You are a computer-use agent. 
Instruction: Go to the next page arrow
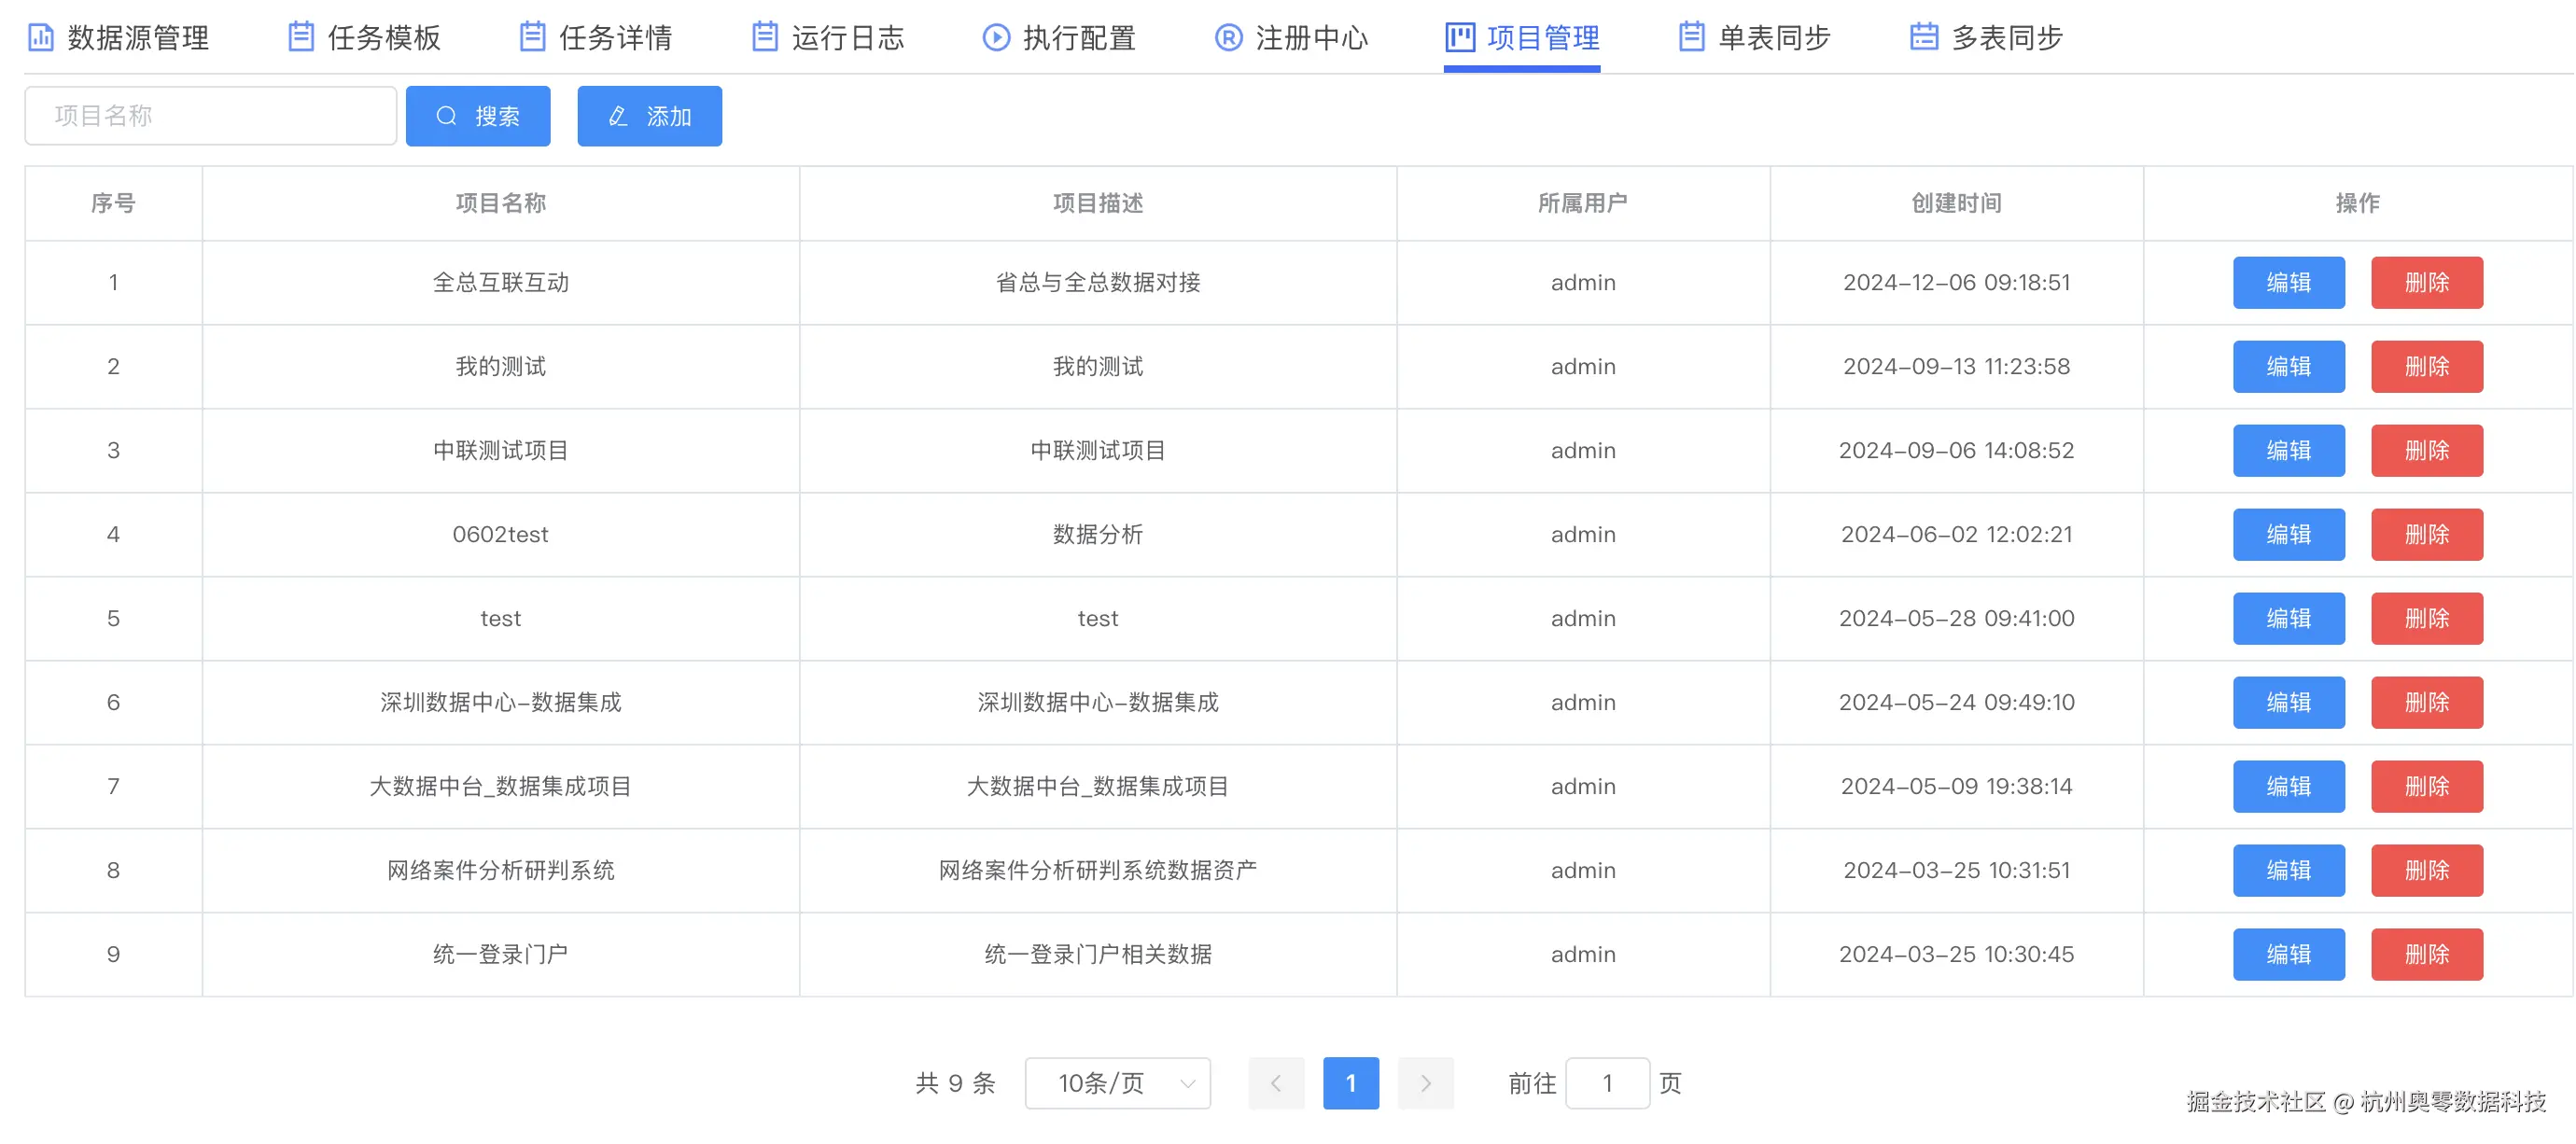1425,1083
